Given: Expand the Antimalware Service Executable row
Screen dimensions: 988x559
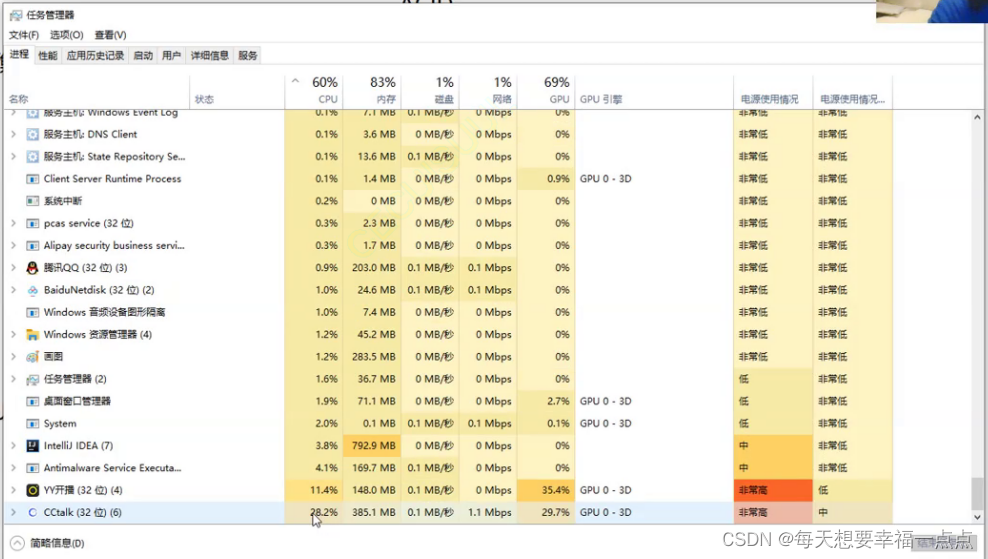Looking at the screenshot, I should click(13, 468).
